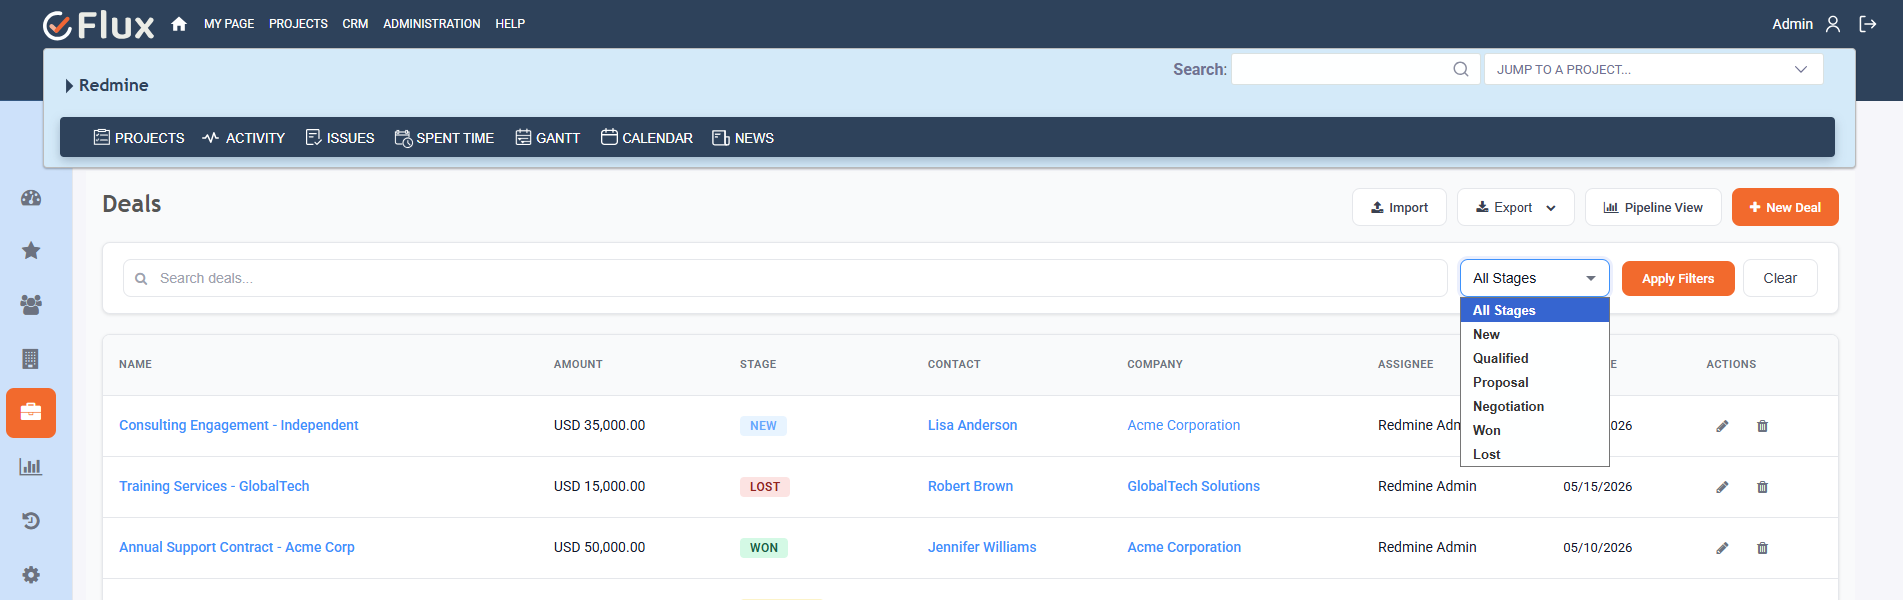Screen dimensions: 1903x600
Task: Select the Proposal stage option
Action: pos(1534,382)
